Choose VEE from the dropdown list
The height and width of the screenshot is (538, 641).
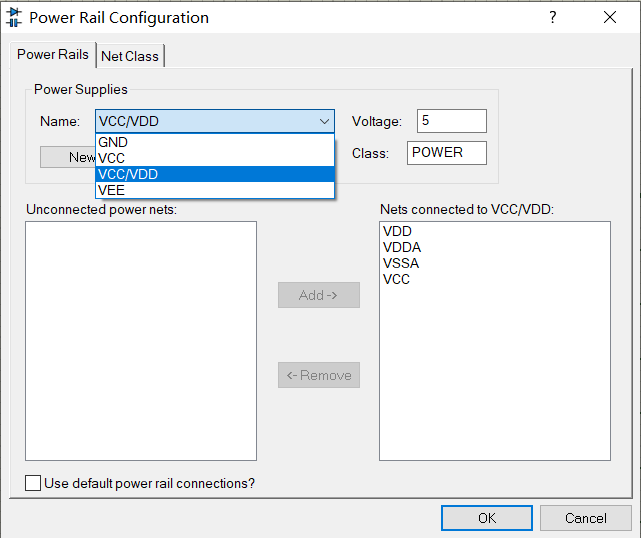coord(215,190)
